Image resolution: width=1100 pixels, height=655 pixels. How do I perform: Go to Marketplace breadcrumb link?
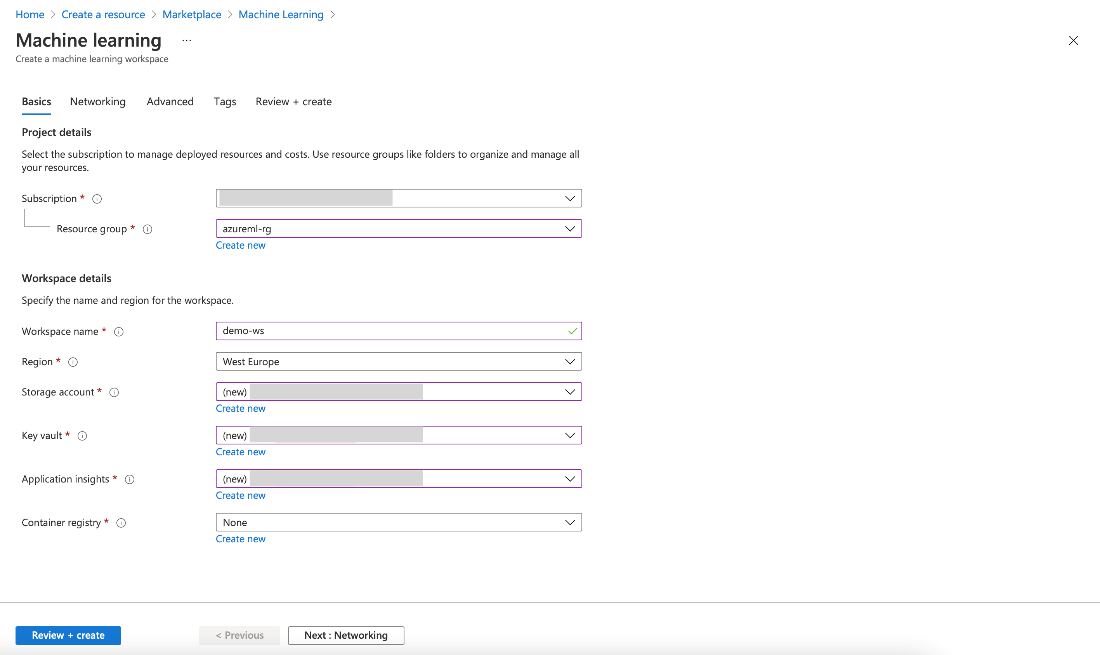(192, 15)
